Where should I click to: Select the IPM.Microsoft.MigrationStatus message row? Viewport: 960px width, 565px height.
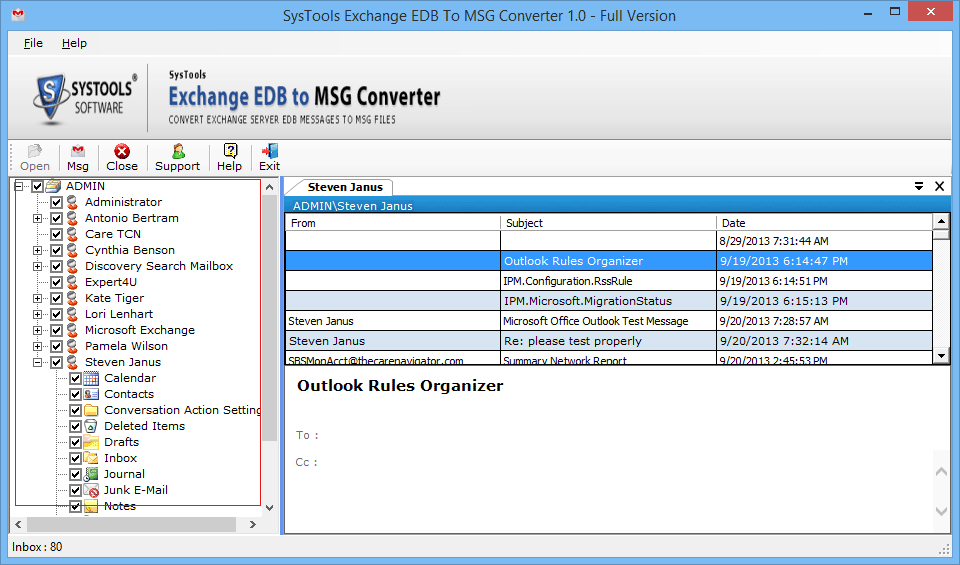pos(609,301)
